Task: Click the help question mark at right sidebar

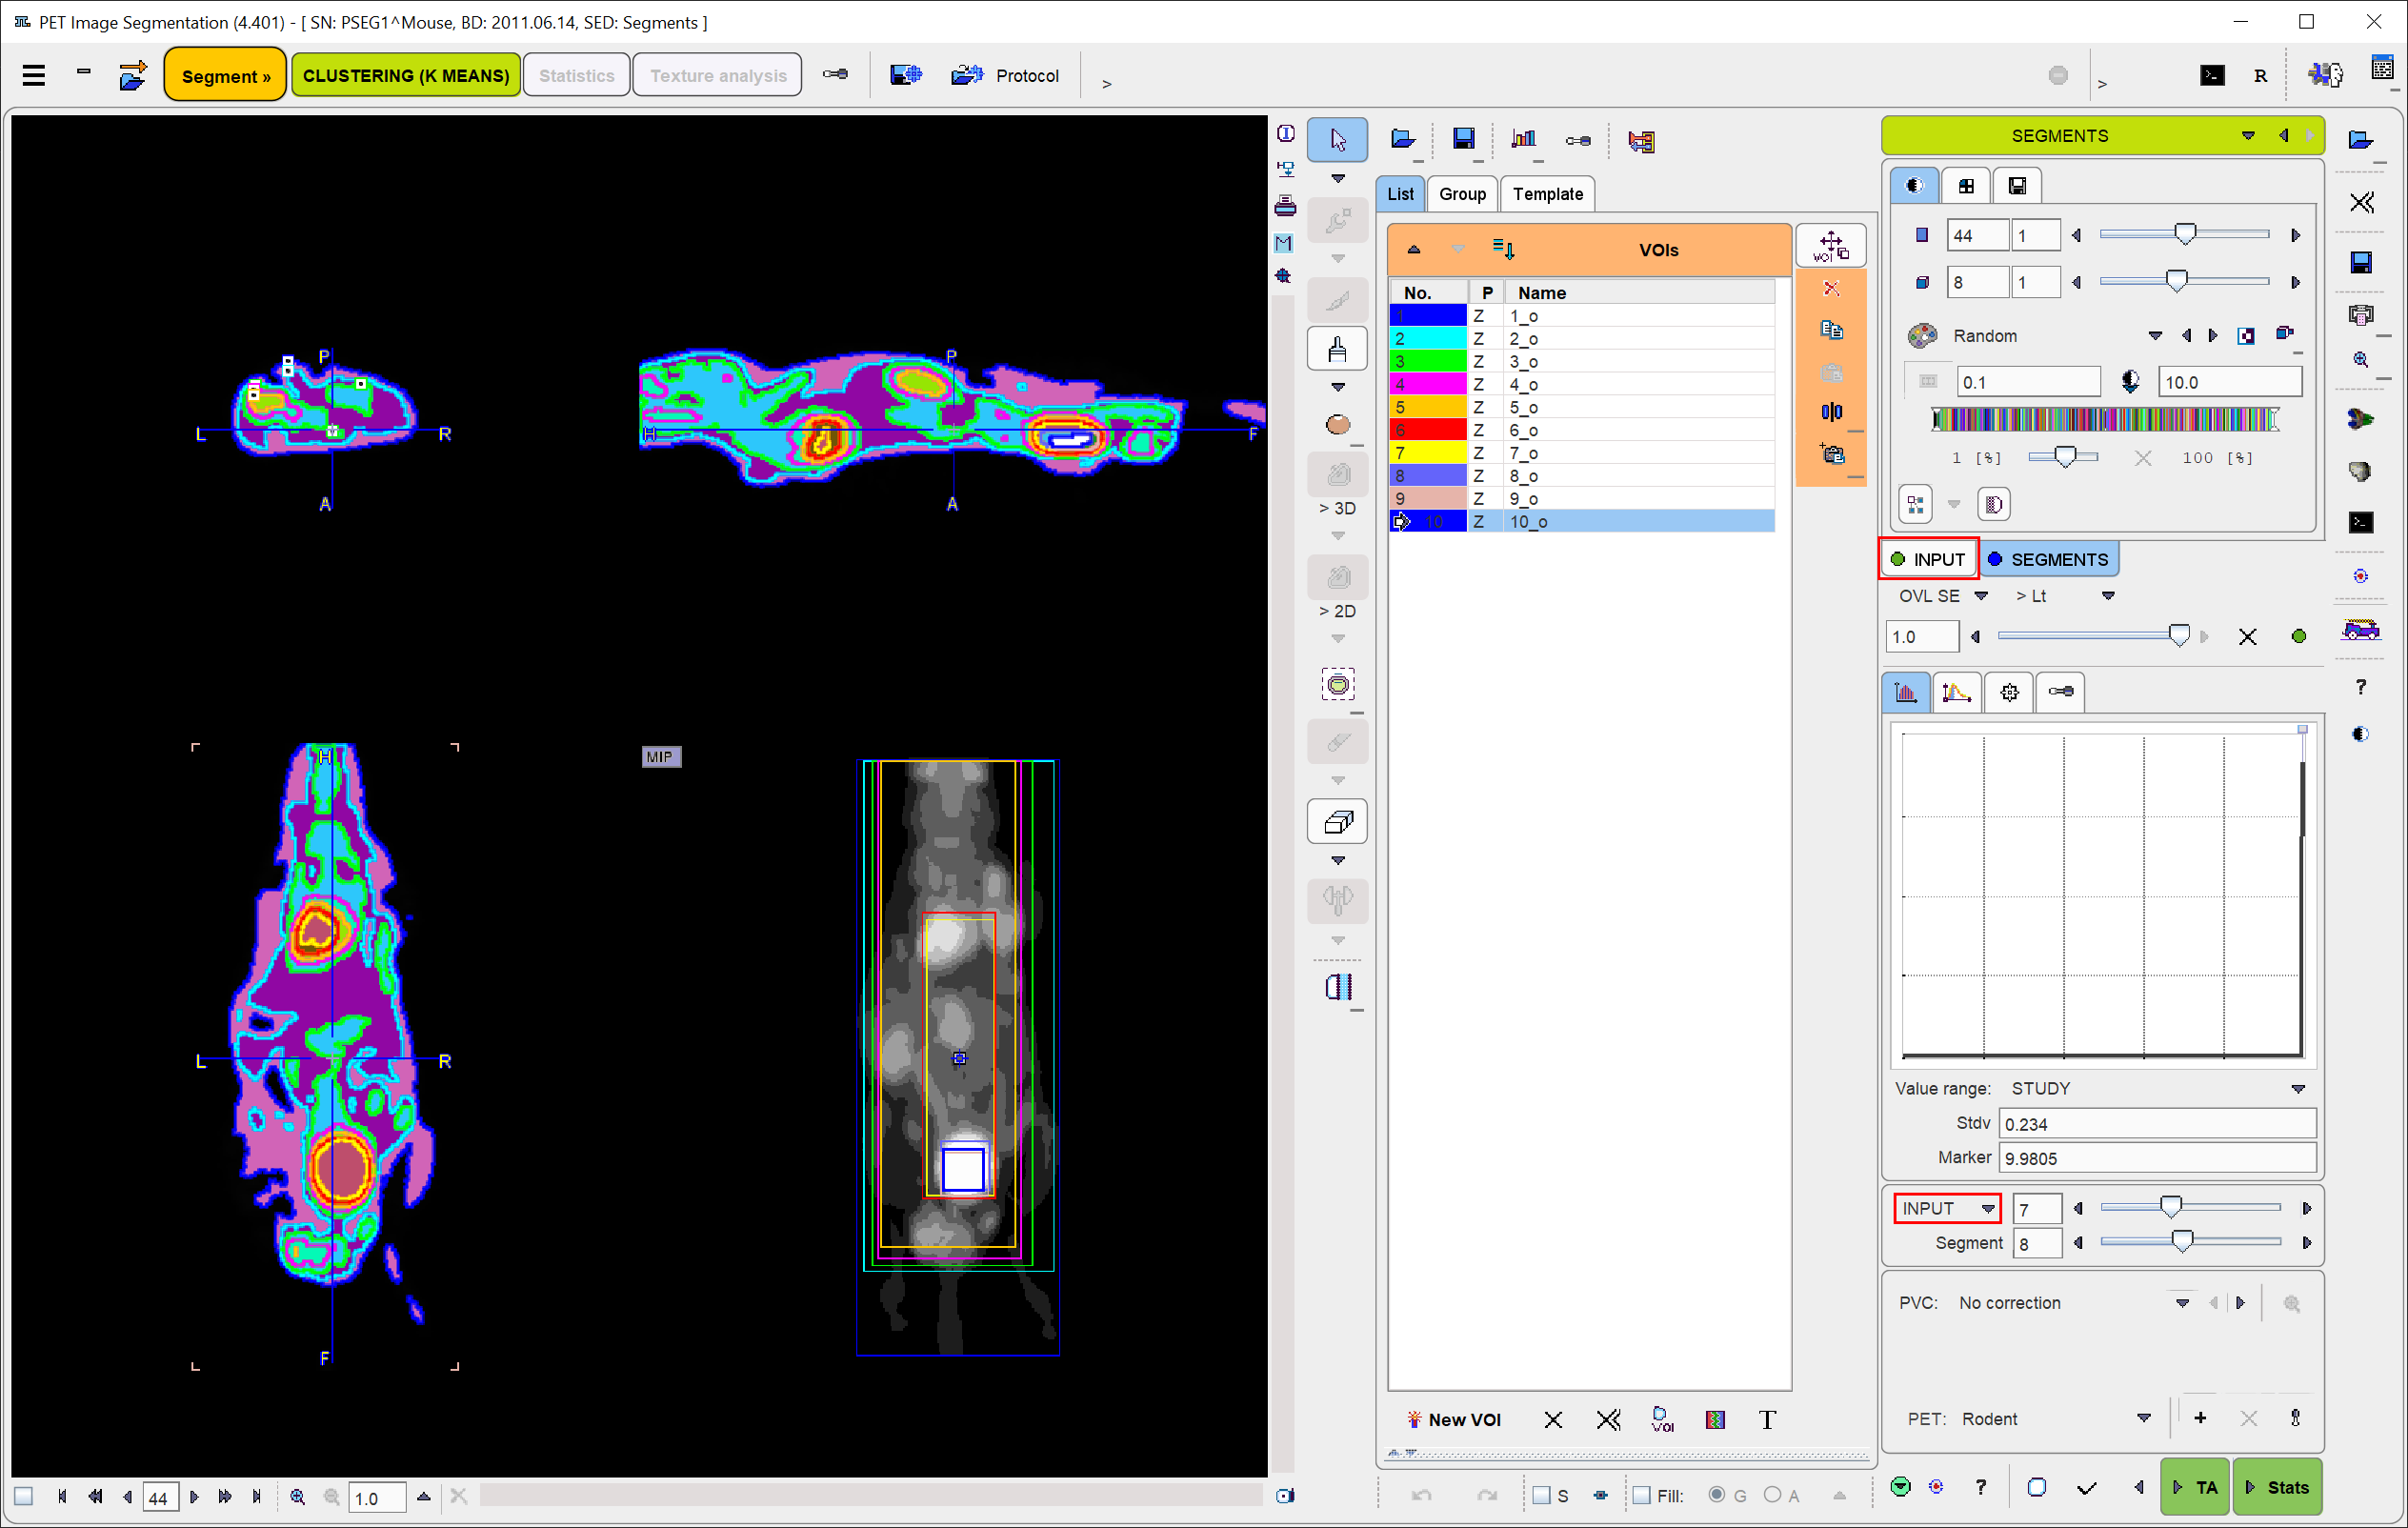Action: (2360, 687)
